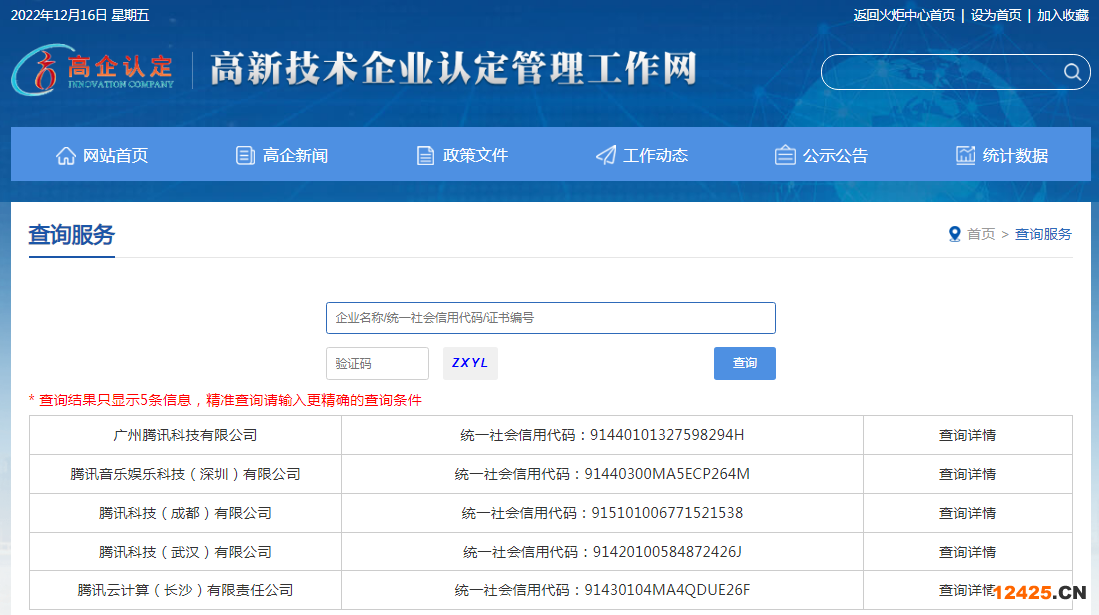This screenshot has width=1099, height=615.
Task: Click the 高企认定 site logo
Action: click(x=93, y=69)
